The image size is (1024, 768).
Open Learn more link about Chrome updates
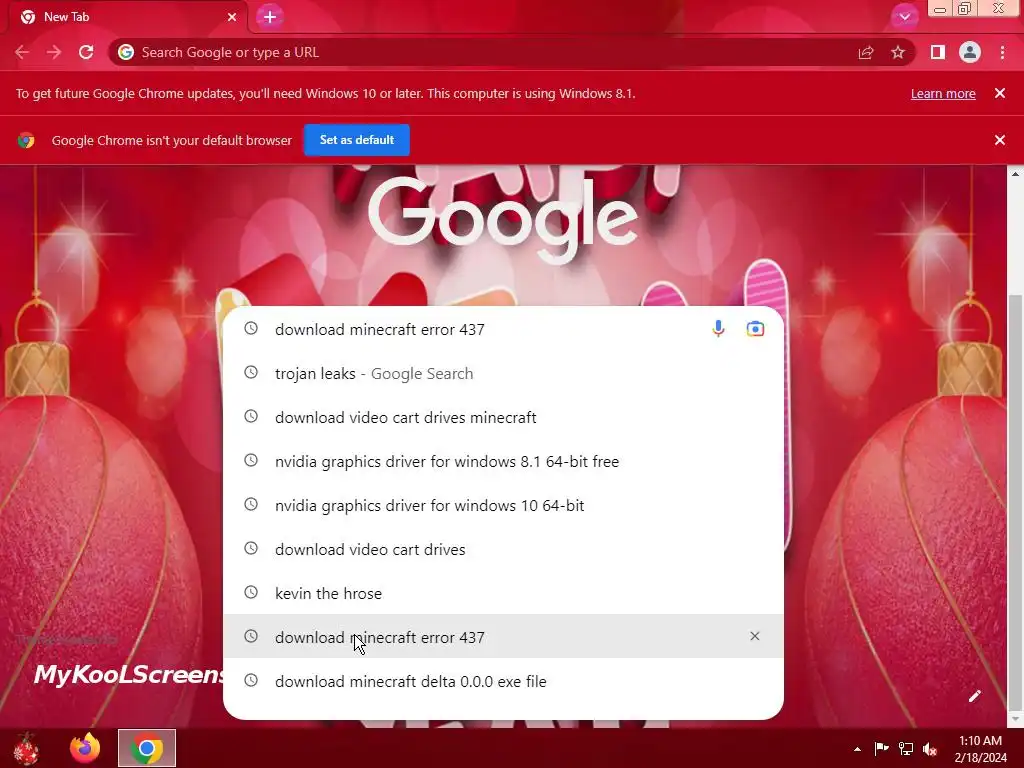[943, 93]
